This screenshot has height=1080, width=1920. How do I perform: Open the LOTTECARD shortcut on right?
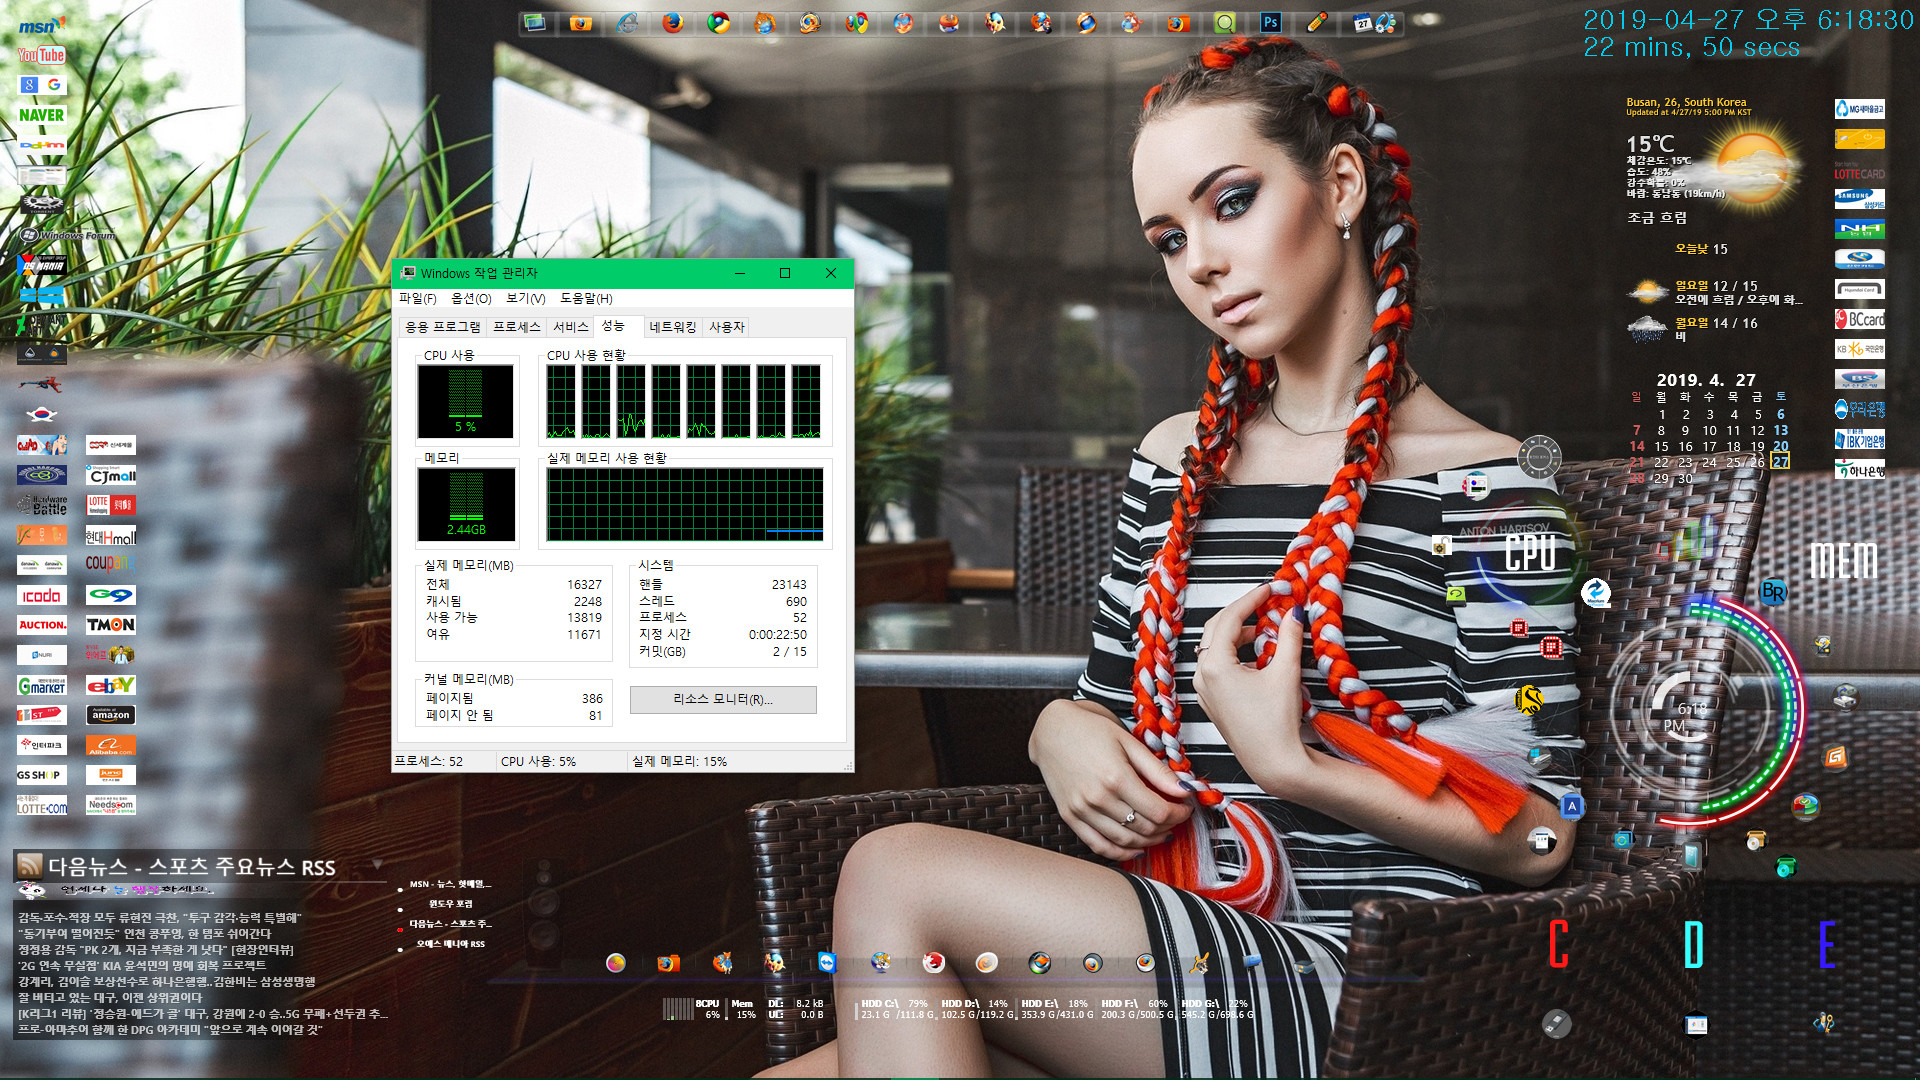point(1859,171)
